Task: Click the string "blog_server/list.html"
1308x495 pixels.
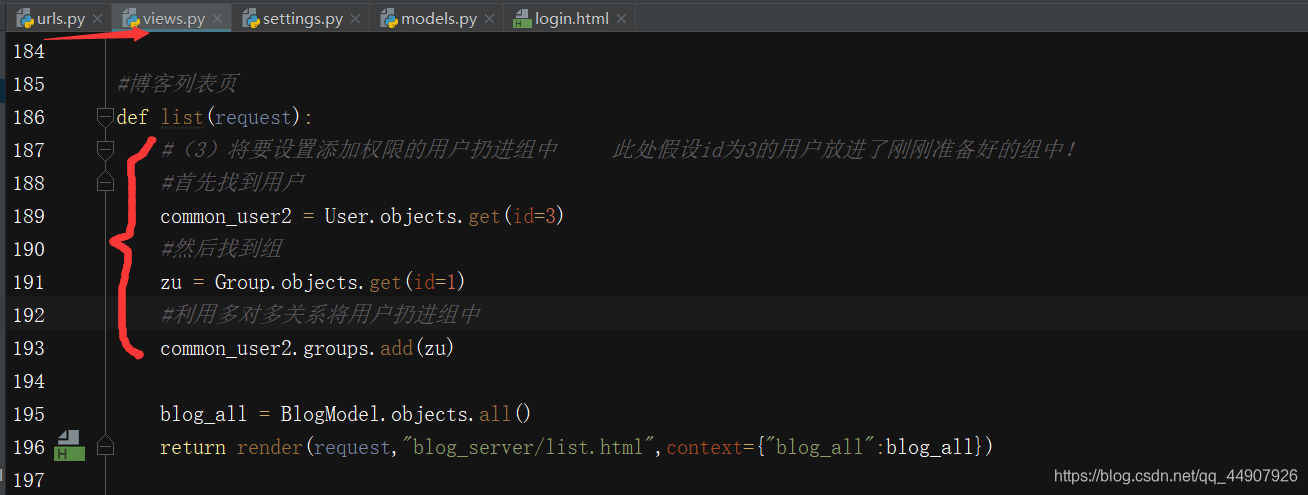Action: click(x=528, y=447)
